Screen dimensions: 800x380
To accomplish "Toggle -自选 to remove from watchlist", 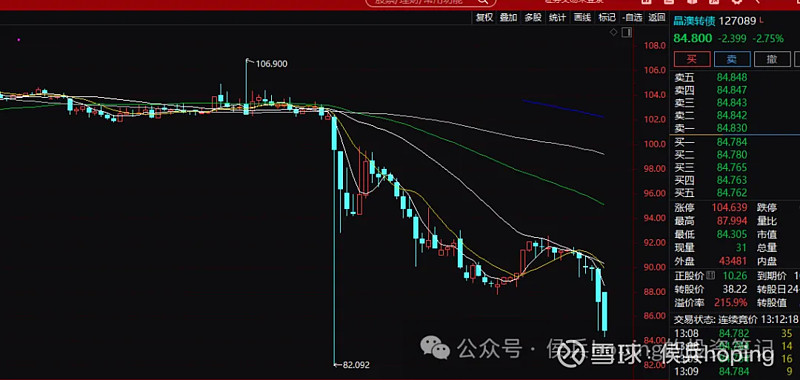I will 632,17.
